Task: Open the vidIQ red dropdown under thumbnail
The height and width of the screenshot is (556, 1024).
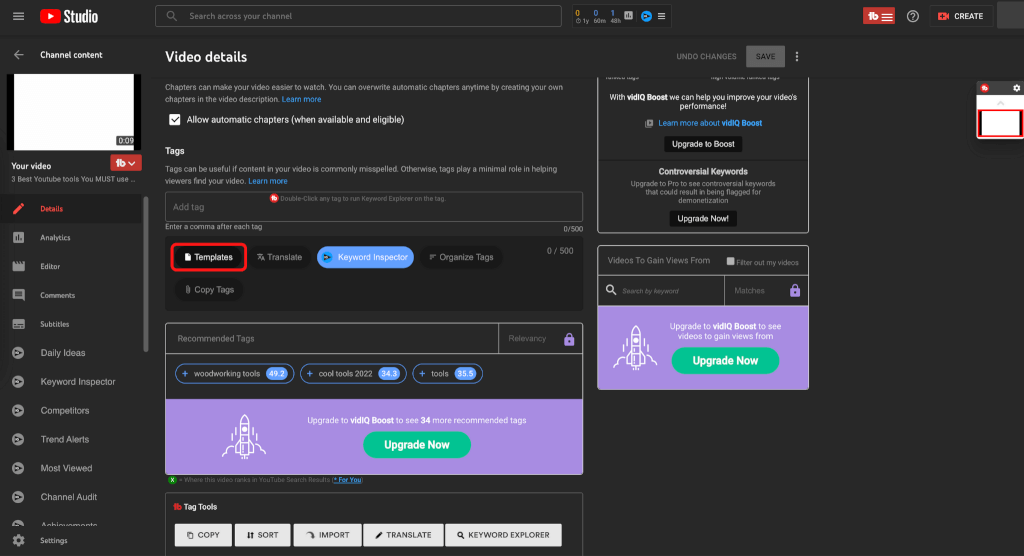Action: 125,163
